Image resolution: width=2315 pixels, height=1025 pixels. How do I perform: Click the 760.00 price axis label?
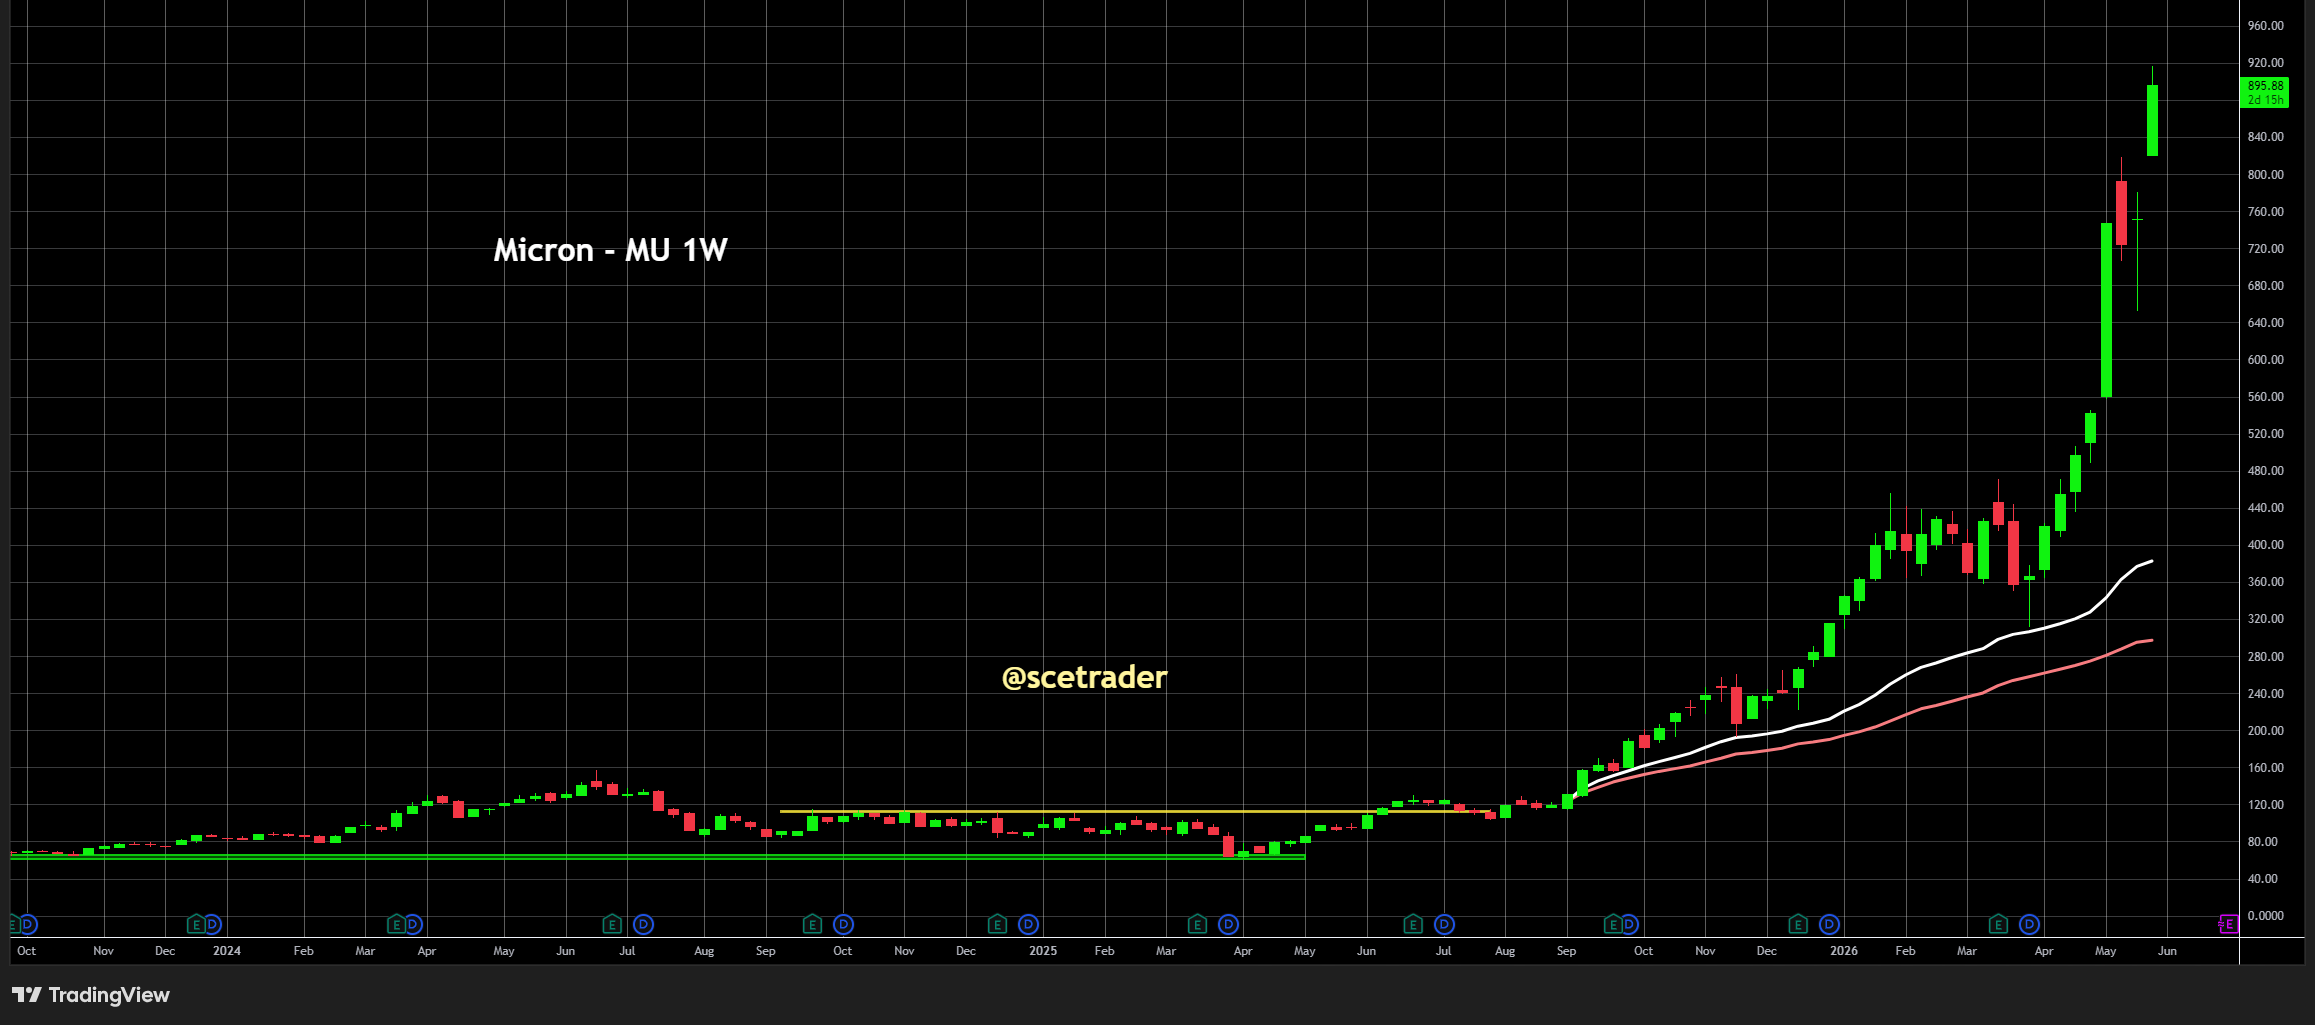2265,212
